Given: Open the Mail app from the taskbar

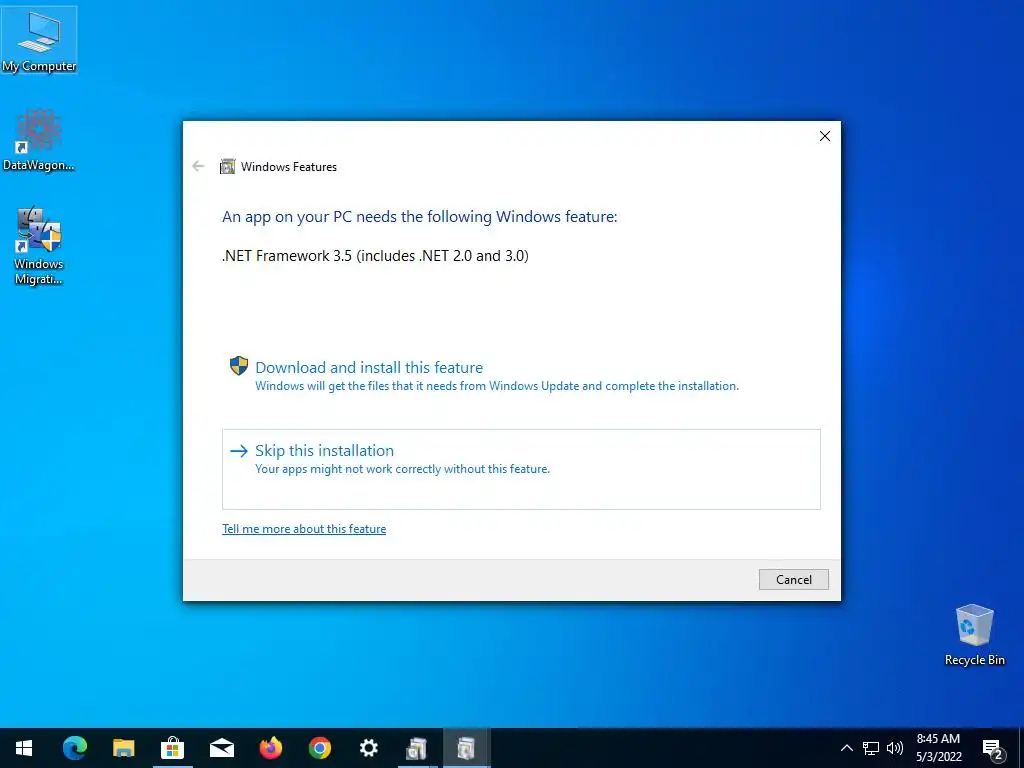Looking at the screenshot, I should [221, 748].
